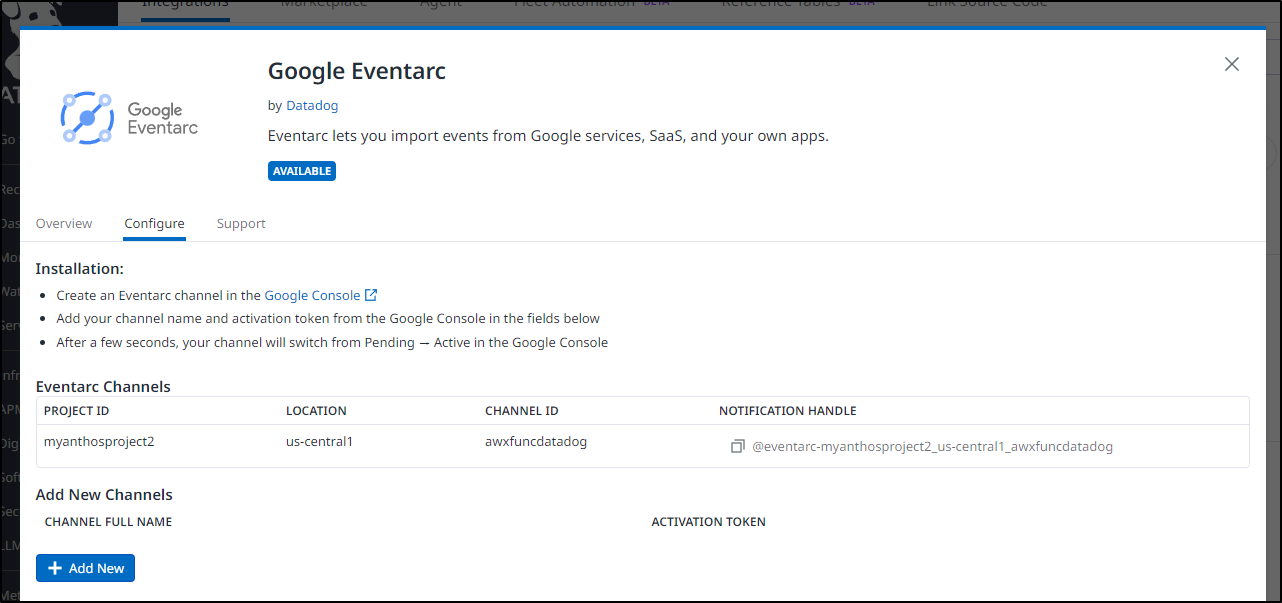
Task: Click the external link icon beside Google Console
Action: click(x=371, y=295)
